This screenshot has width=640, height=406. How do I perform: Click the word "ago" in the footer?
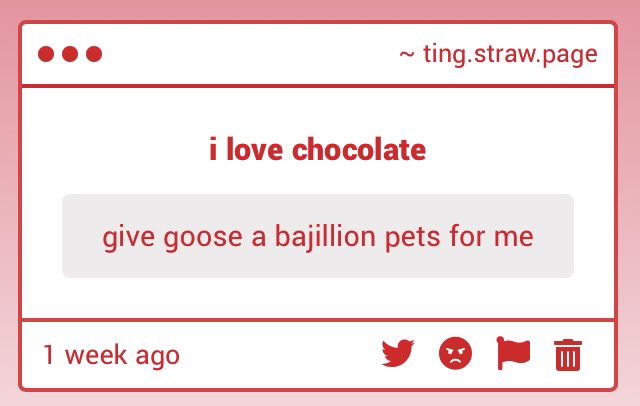(159, 356)
